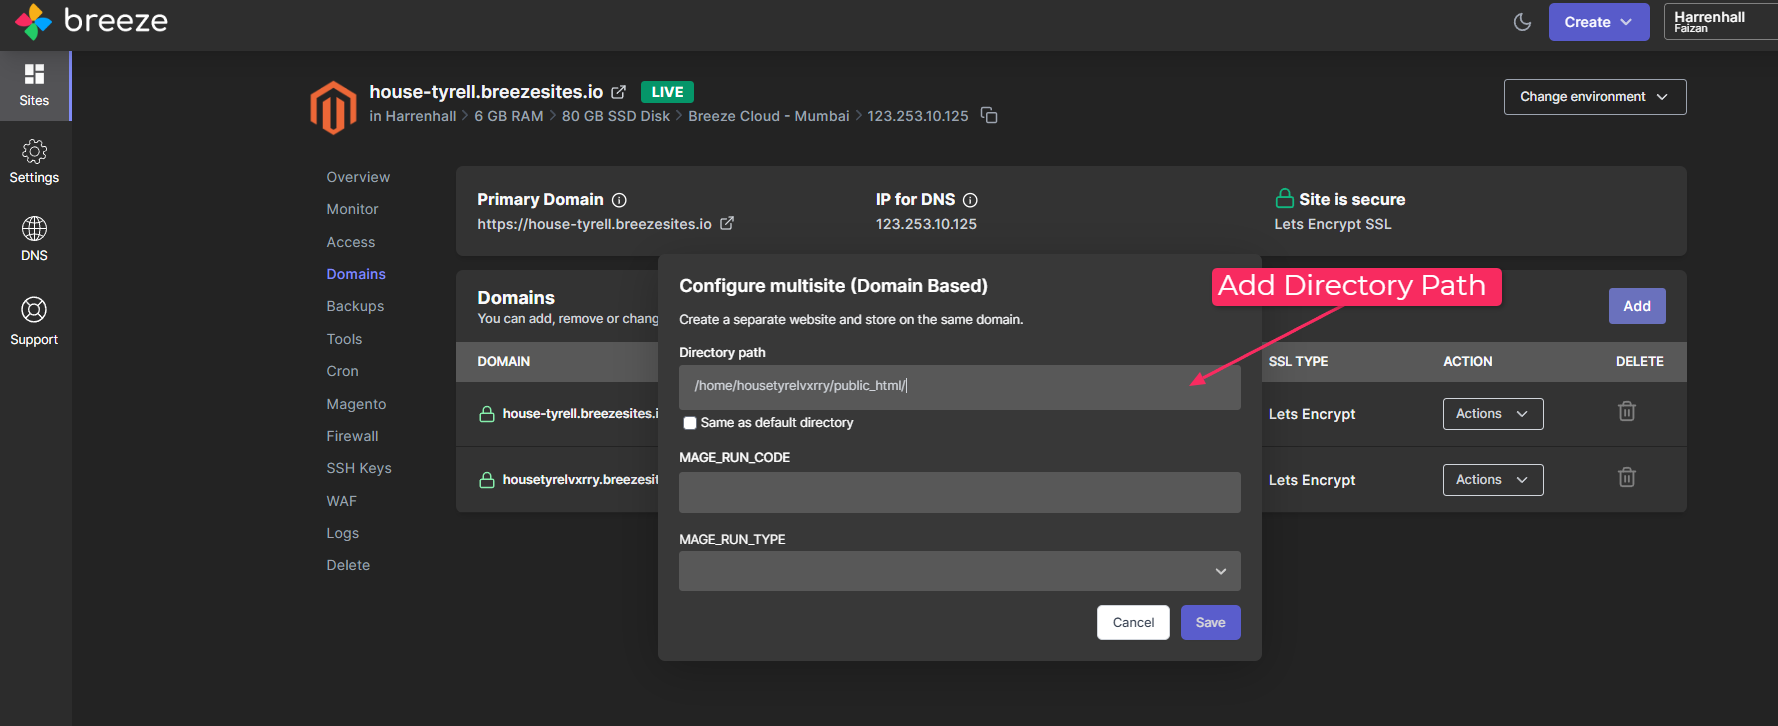Click the Save button
Image resolution: width=1778 pixels, height=726 pixels.
coord(1210,623)
